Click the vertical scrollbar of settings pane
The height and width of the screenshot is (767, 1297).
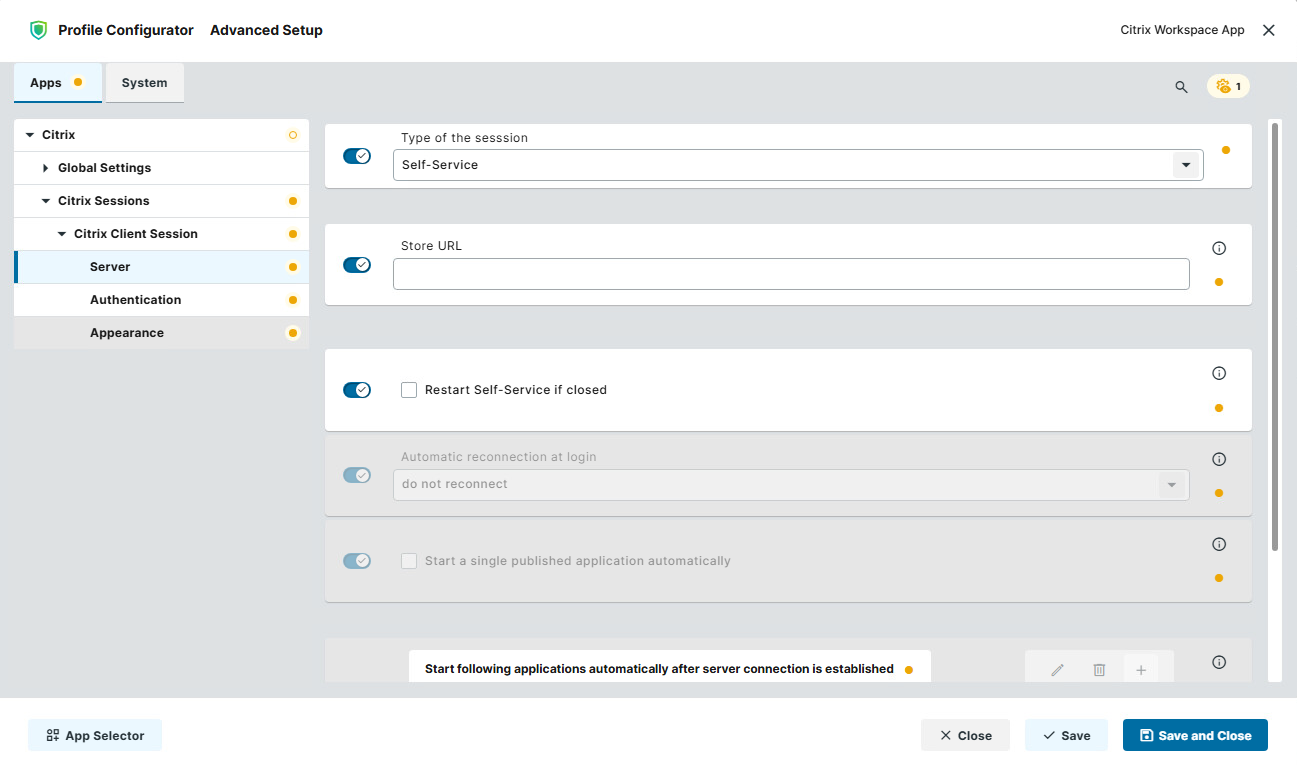coord(1275,336)
